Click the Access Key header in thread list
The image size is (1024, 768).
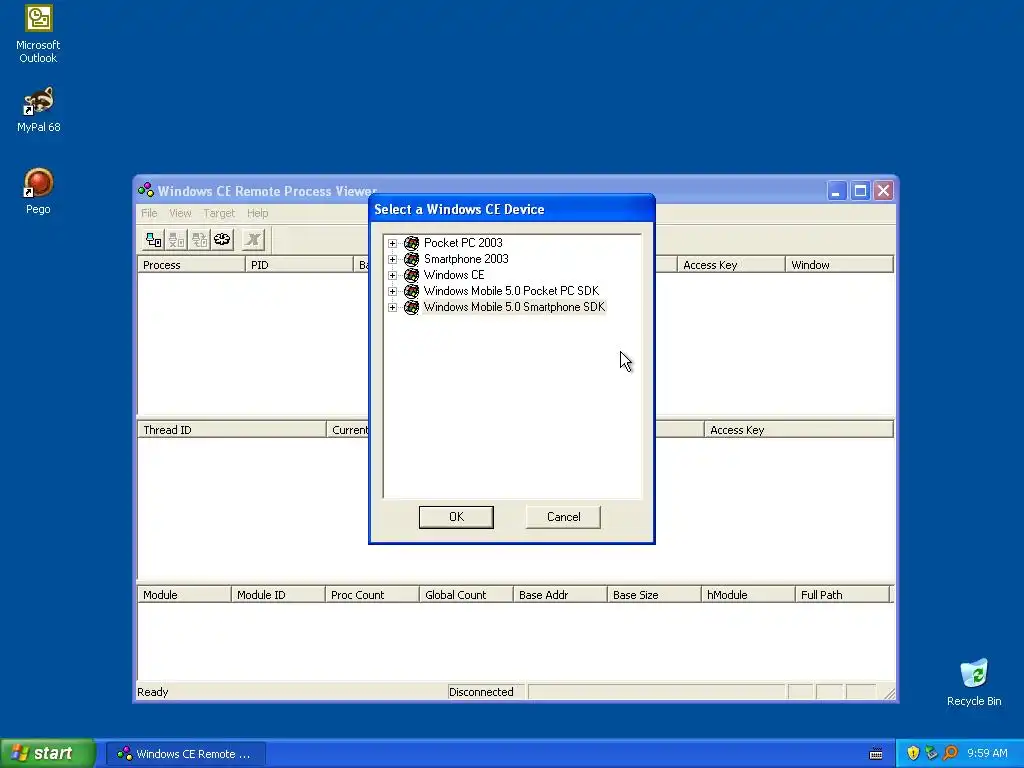coord(799,430)
